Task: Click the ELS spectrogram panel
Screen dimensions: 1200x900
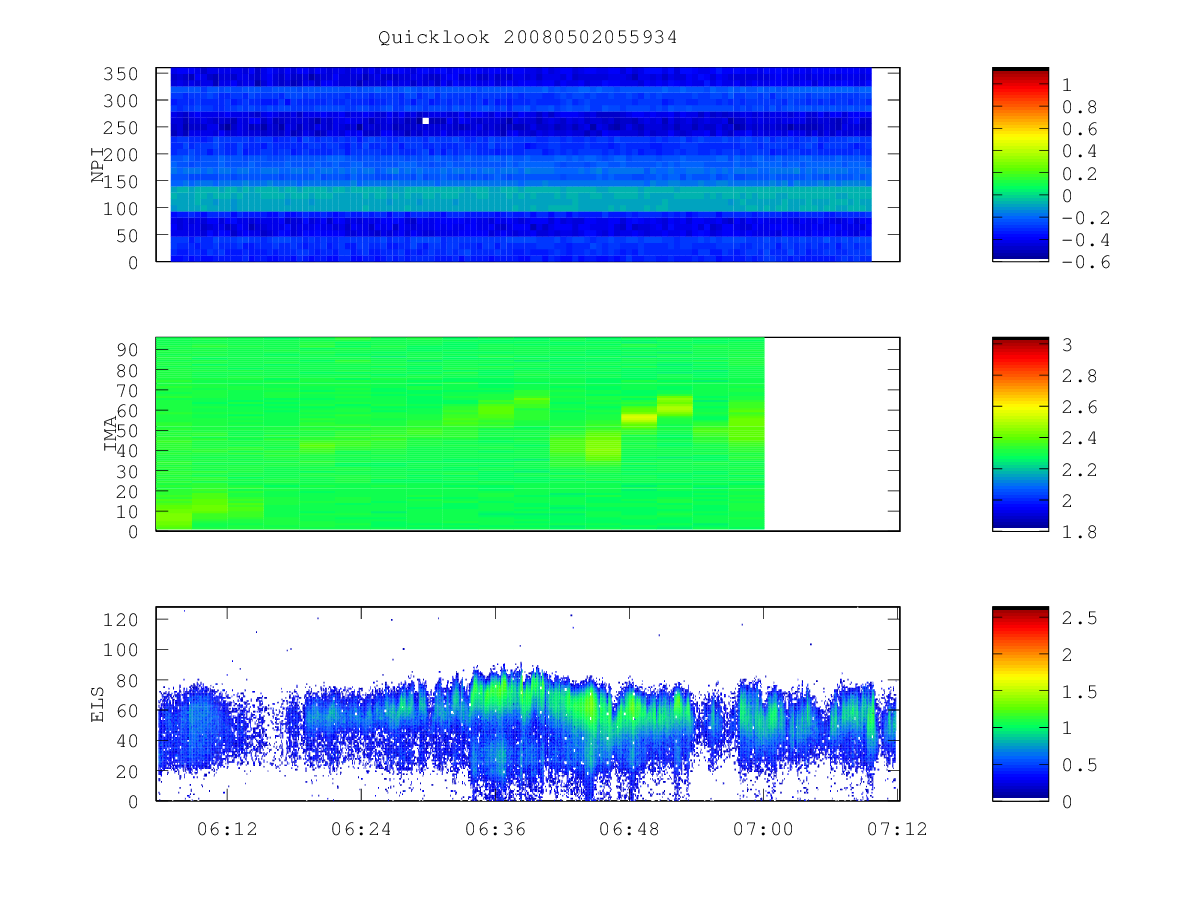Action: 528,704
